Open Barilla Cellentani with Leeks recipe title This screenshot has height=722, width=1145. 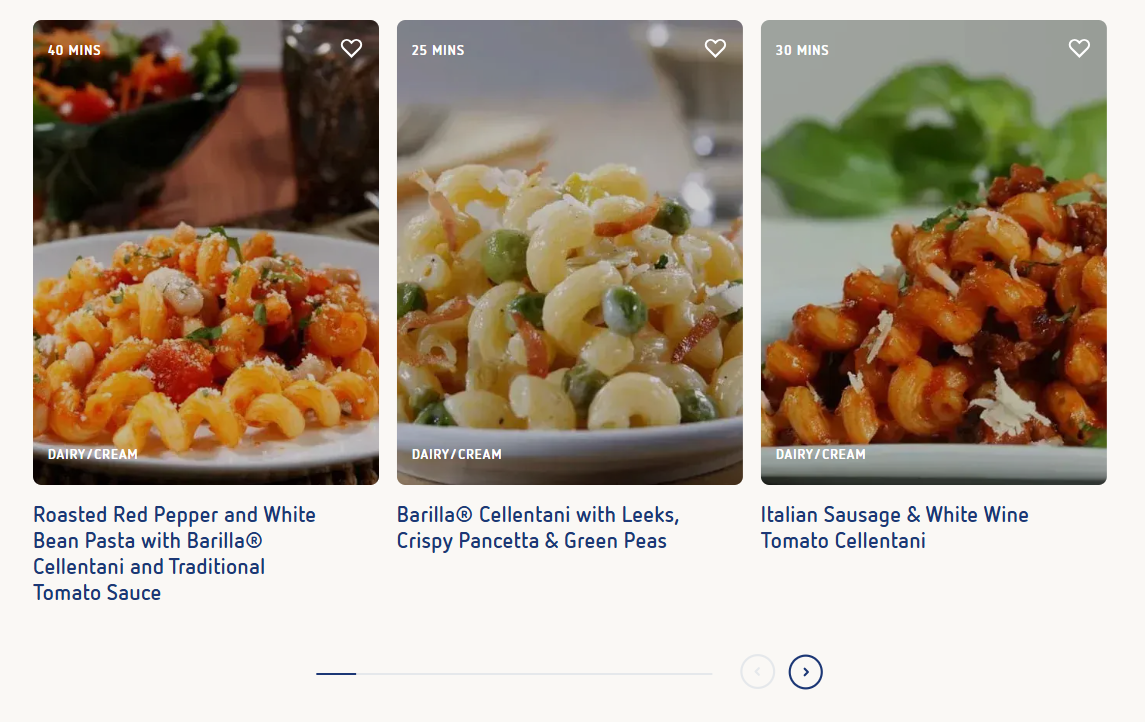[538, 528]
